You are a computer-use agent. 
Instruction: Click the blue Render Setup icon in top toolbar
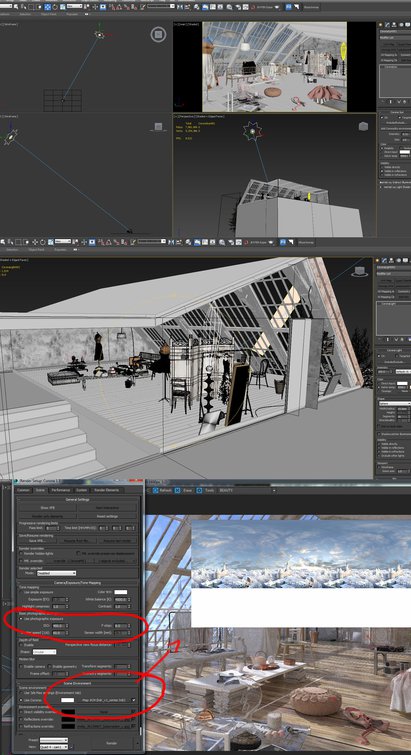tap(289, 7)
